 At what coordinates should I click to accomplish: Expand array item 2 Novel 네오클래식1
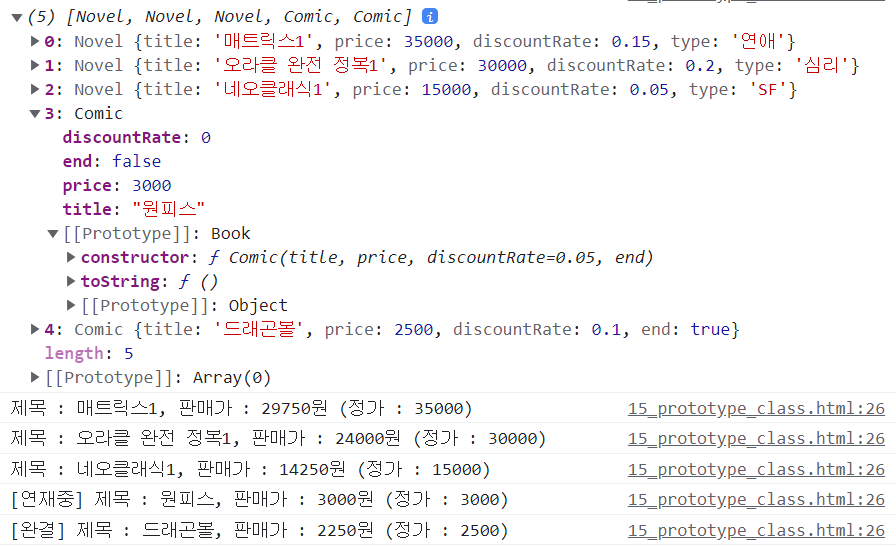[x=35, y=89]
